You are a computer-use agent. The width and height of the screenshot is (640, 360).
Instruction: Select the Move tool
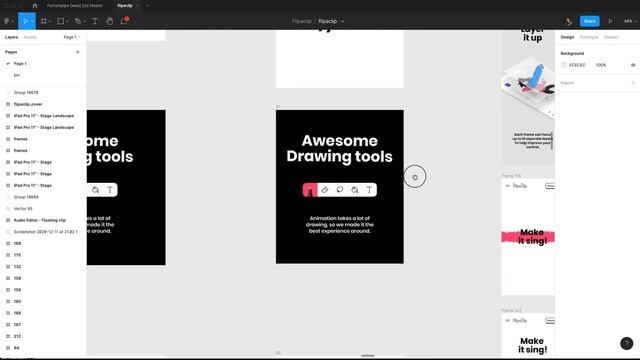25,21
